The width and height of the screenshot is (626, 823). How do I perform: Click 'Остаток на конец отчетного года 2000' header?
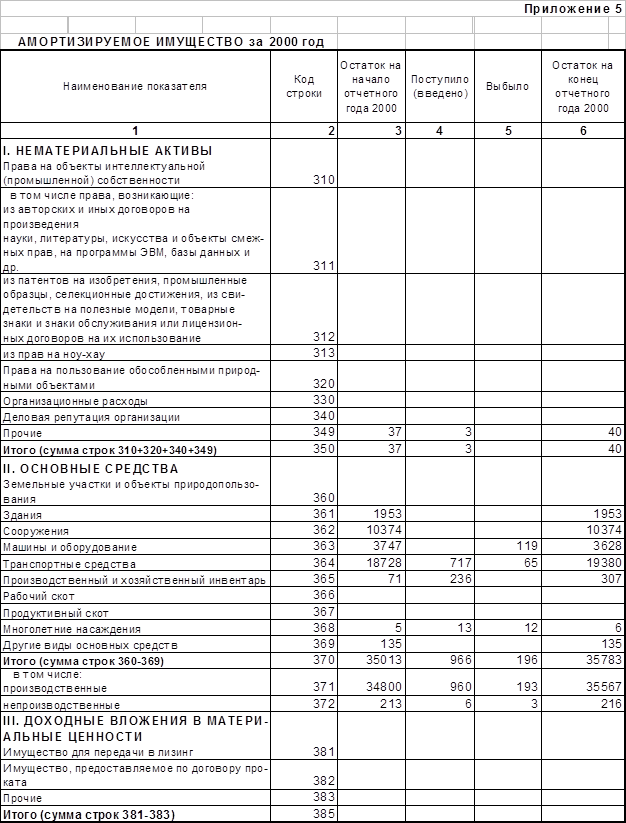(582, 87)
